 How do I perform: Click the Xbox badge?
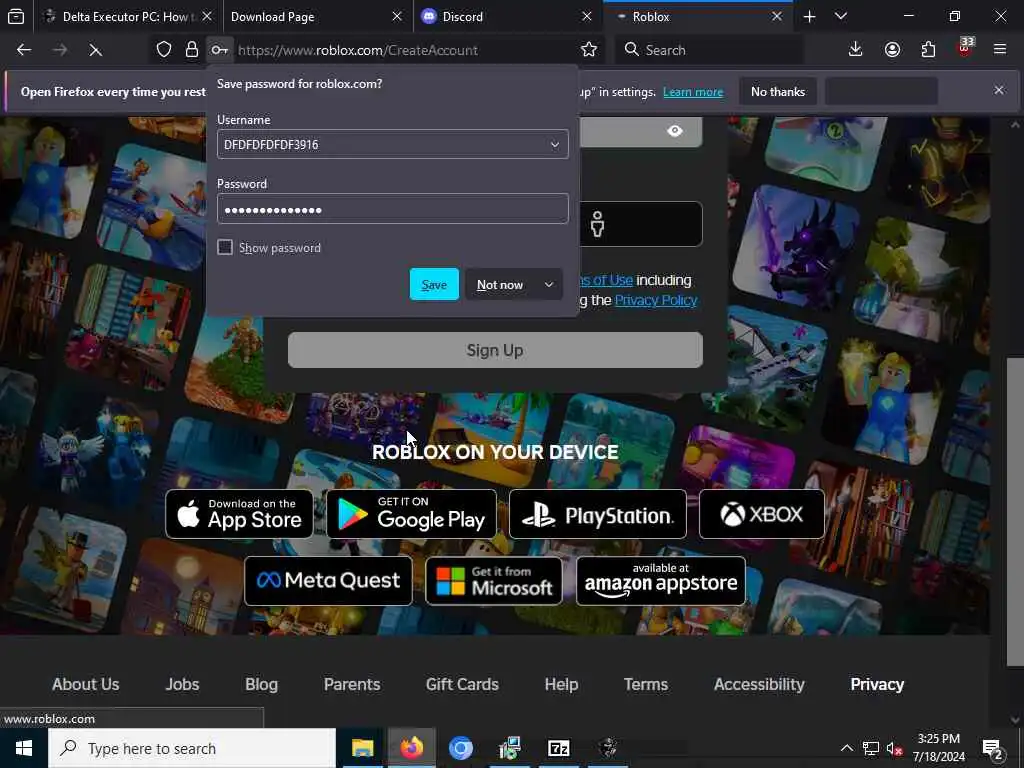[x=761, y=513]
